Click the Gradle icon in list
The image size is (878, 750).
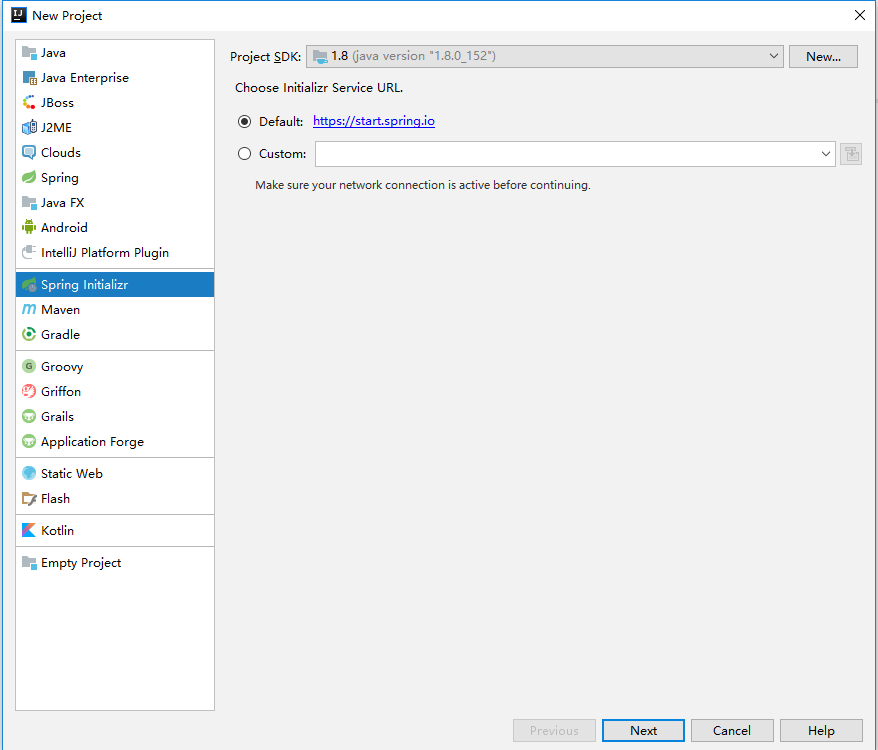(29, 335)
